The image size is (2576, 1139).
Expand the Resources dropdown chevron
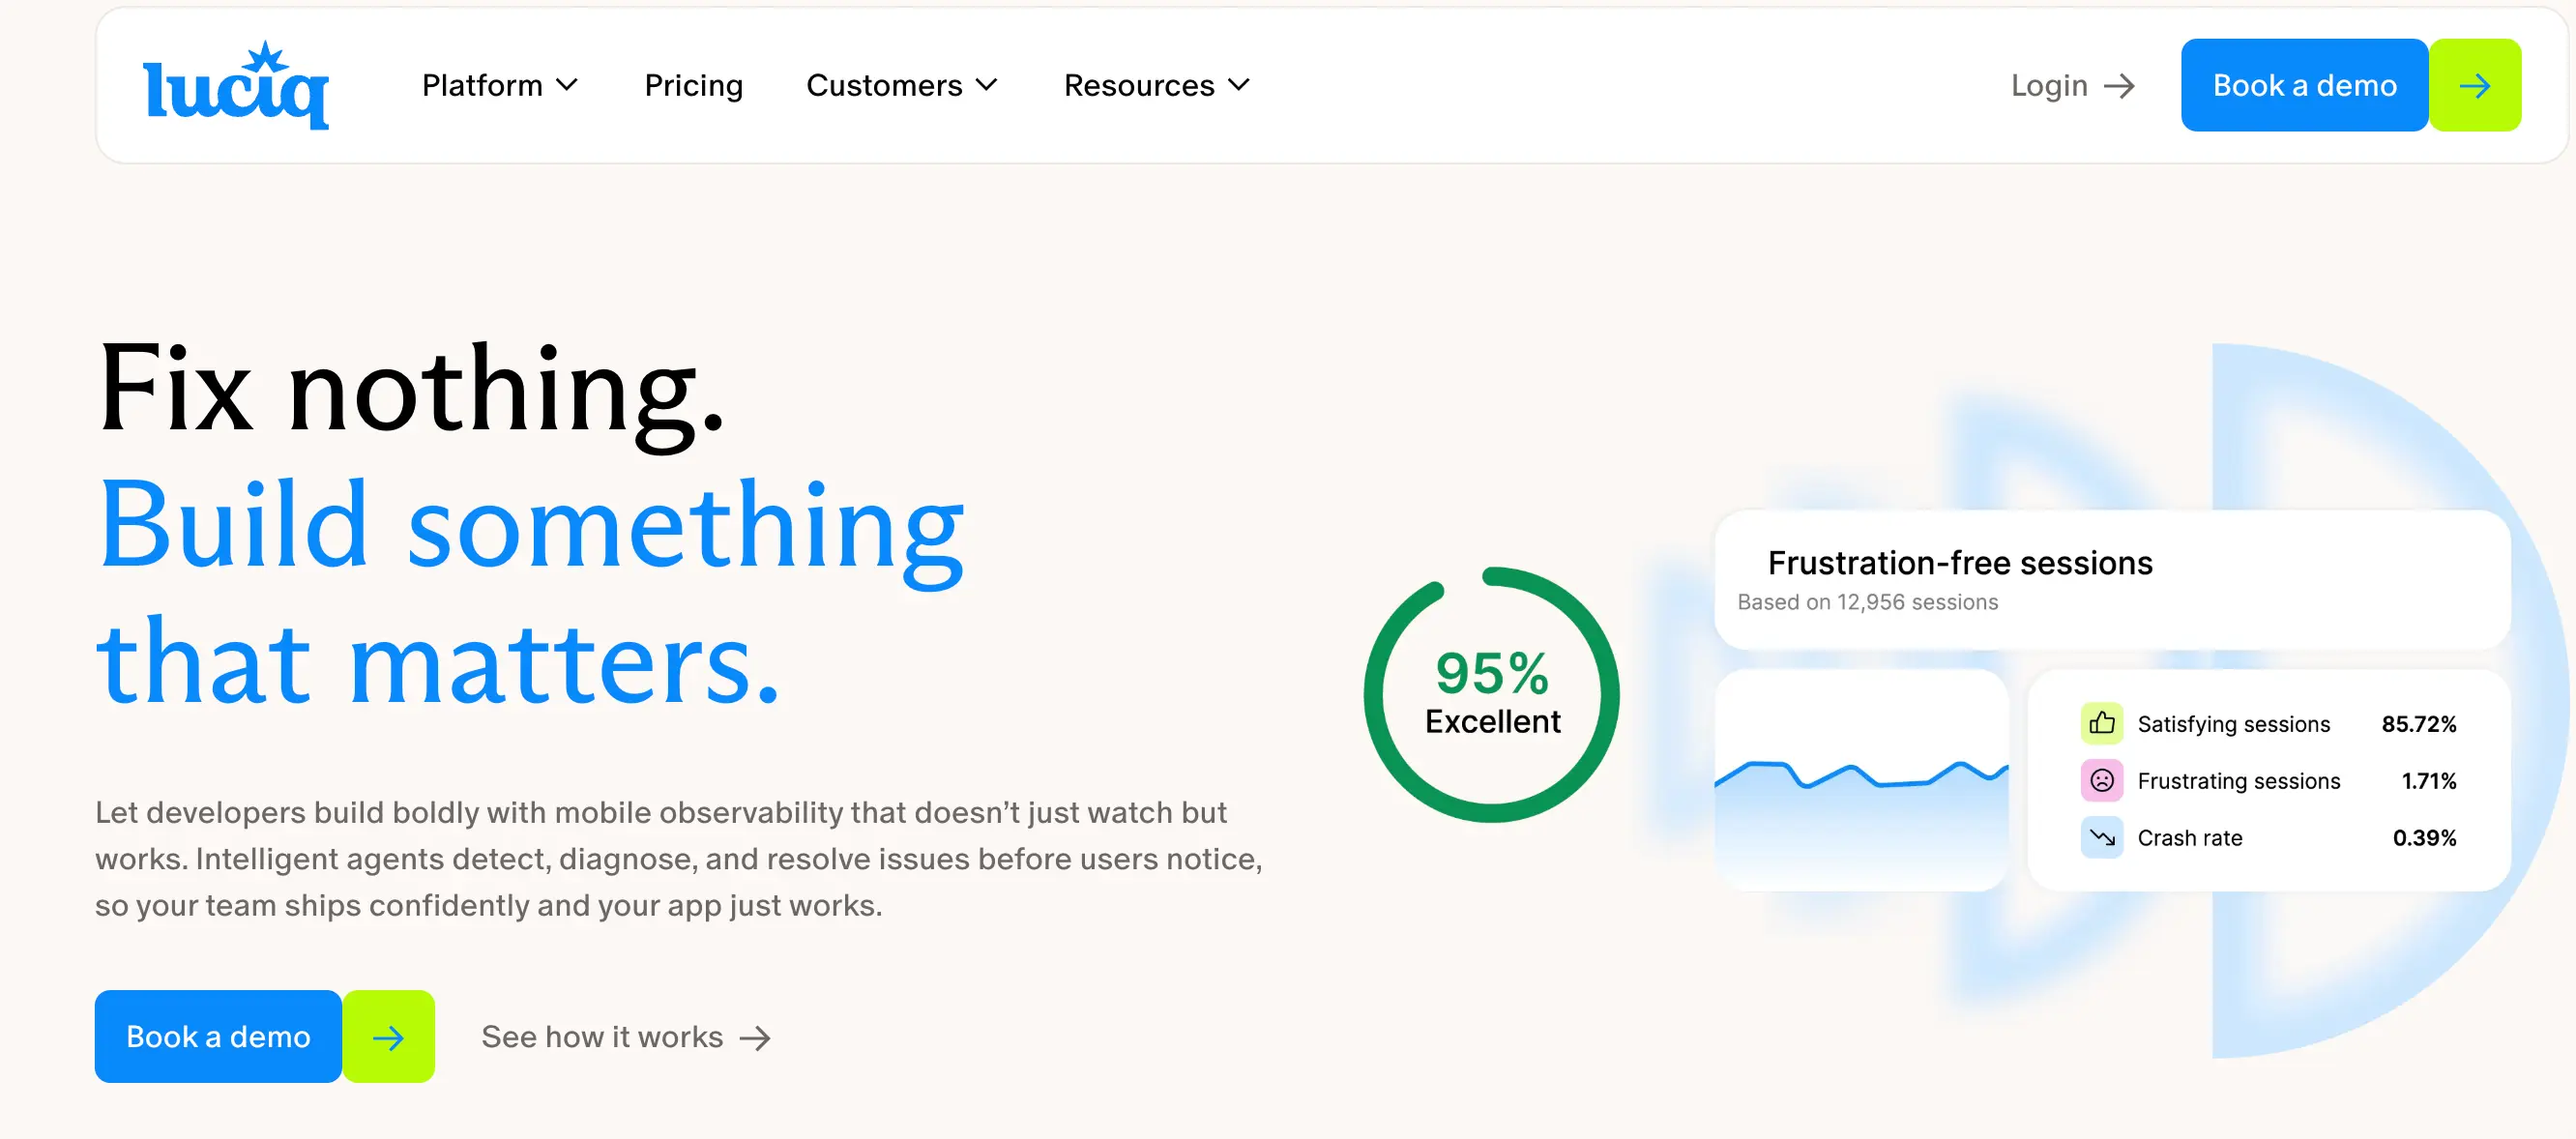click(1238, 86)
